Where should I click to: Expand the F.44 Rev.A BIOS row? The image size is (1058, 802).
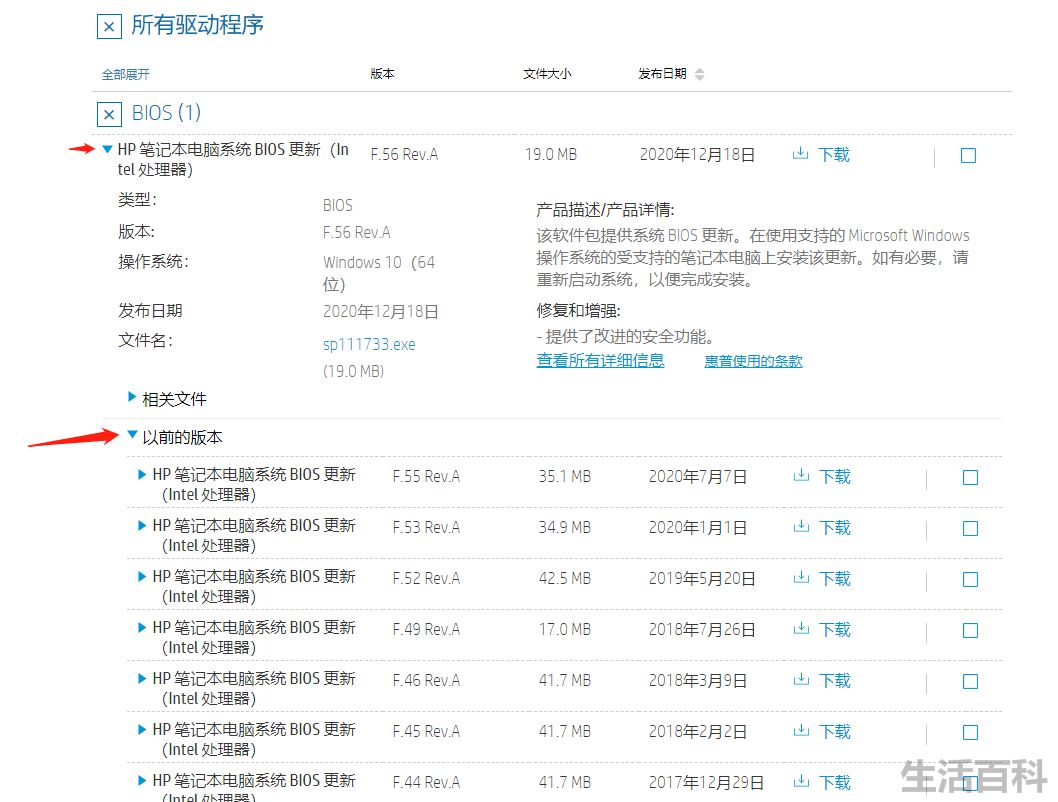tap(142, 780)
